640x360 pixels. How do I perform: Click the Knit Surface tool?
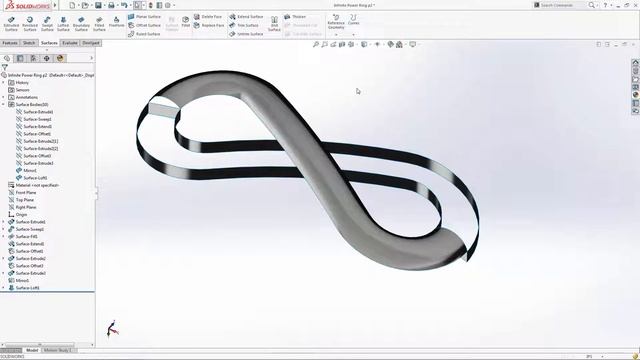(274, 24)
